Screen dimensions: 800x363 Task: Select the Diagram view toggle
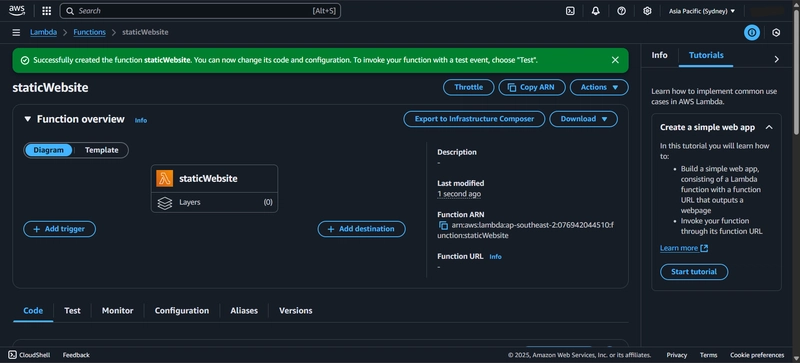click(x=48, y=150)
